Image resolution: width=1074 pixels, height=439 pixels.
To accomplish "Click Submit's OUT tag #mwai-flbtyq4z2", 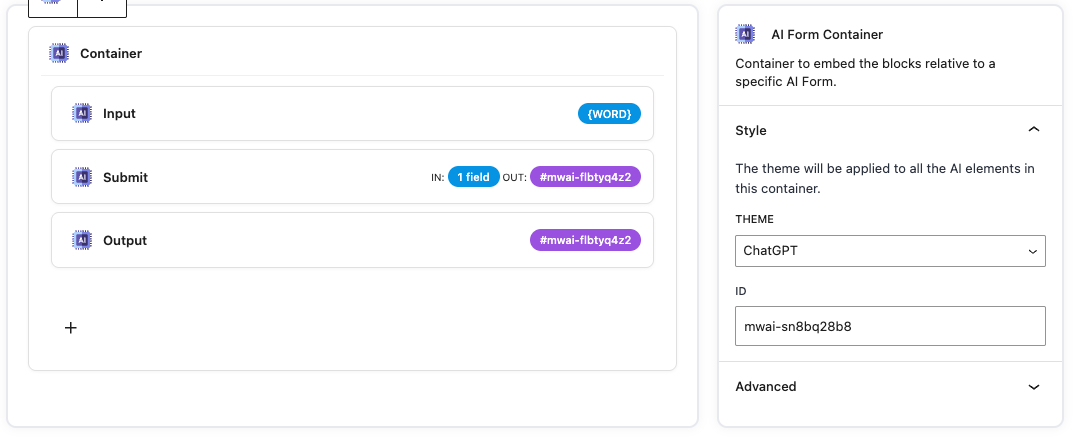I will pyautogui.click(x=586, y=177).
